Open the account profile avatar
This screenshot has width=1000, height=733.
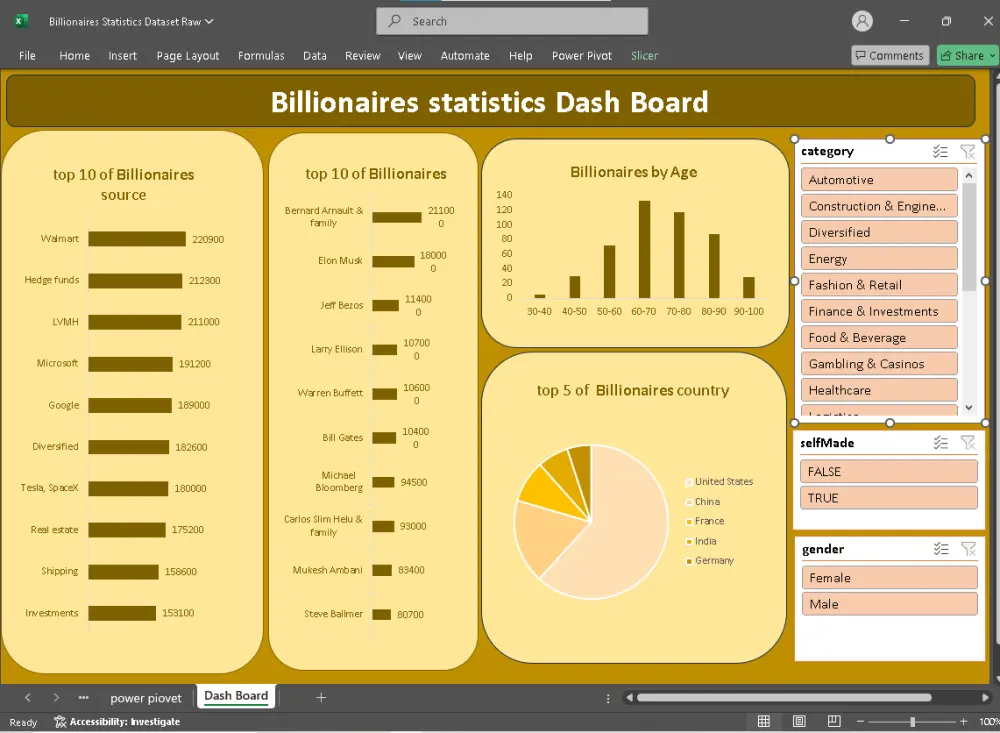(x=862, y=21)
